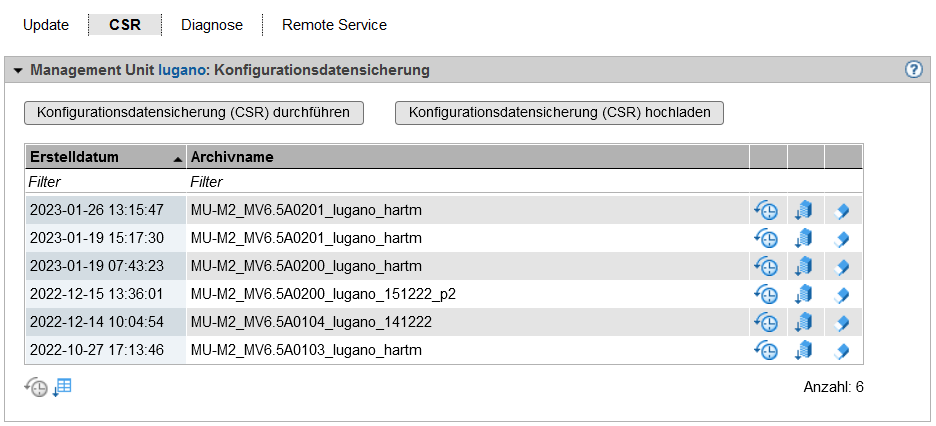The image size is (936, 426).
Task: Click Konfigurationsdatensicherung (CSR) hochladen button
Action: (559, 112)
